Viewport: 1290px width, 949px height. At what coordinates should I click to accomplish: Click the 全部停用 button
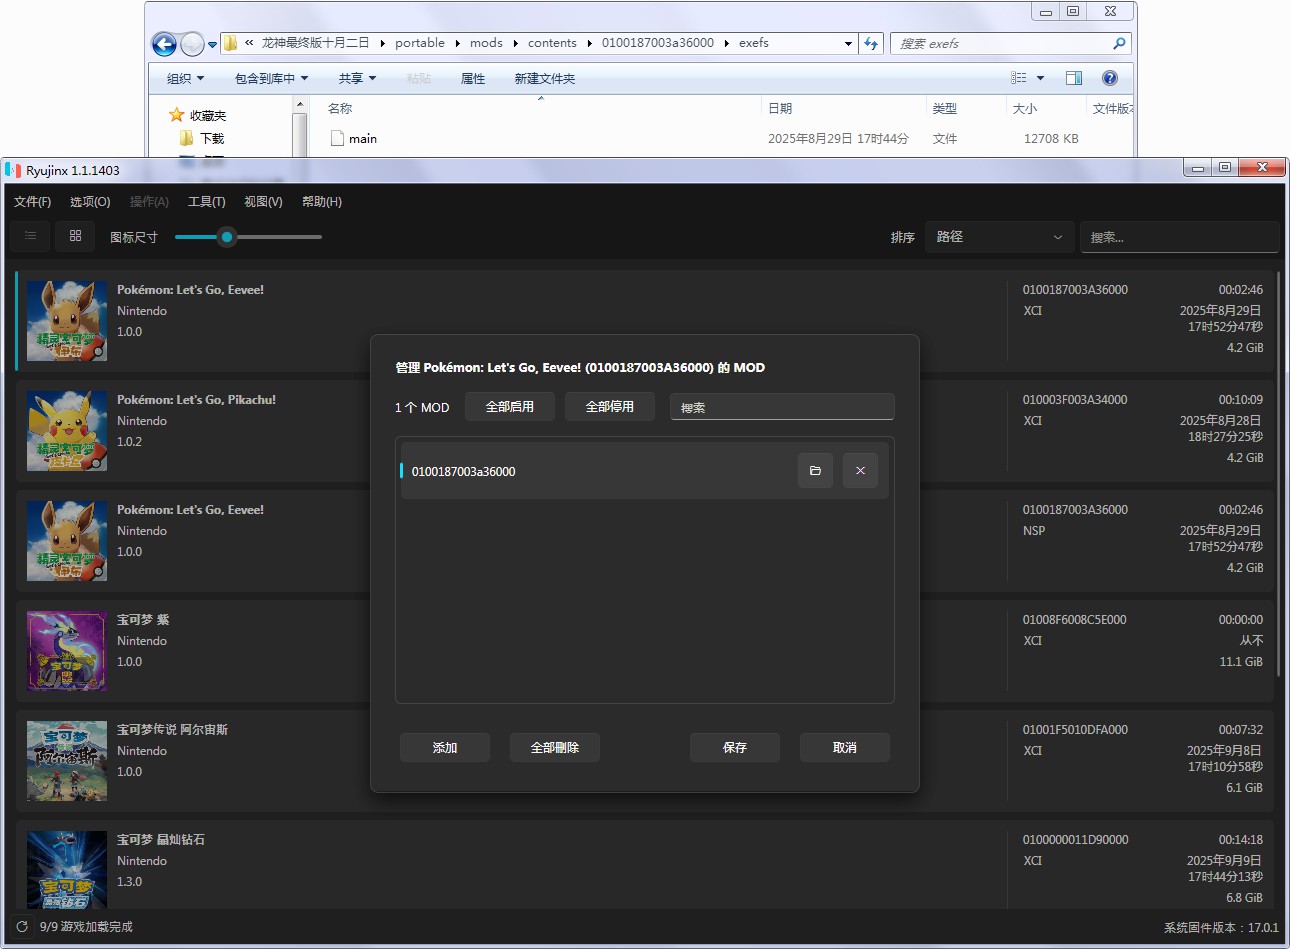[x=609, y=407]
